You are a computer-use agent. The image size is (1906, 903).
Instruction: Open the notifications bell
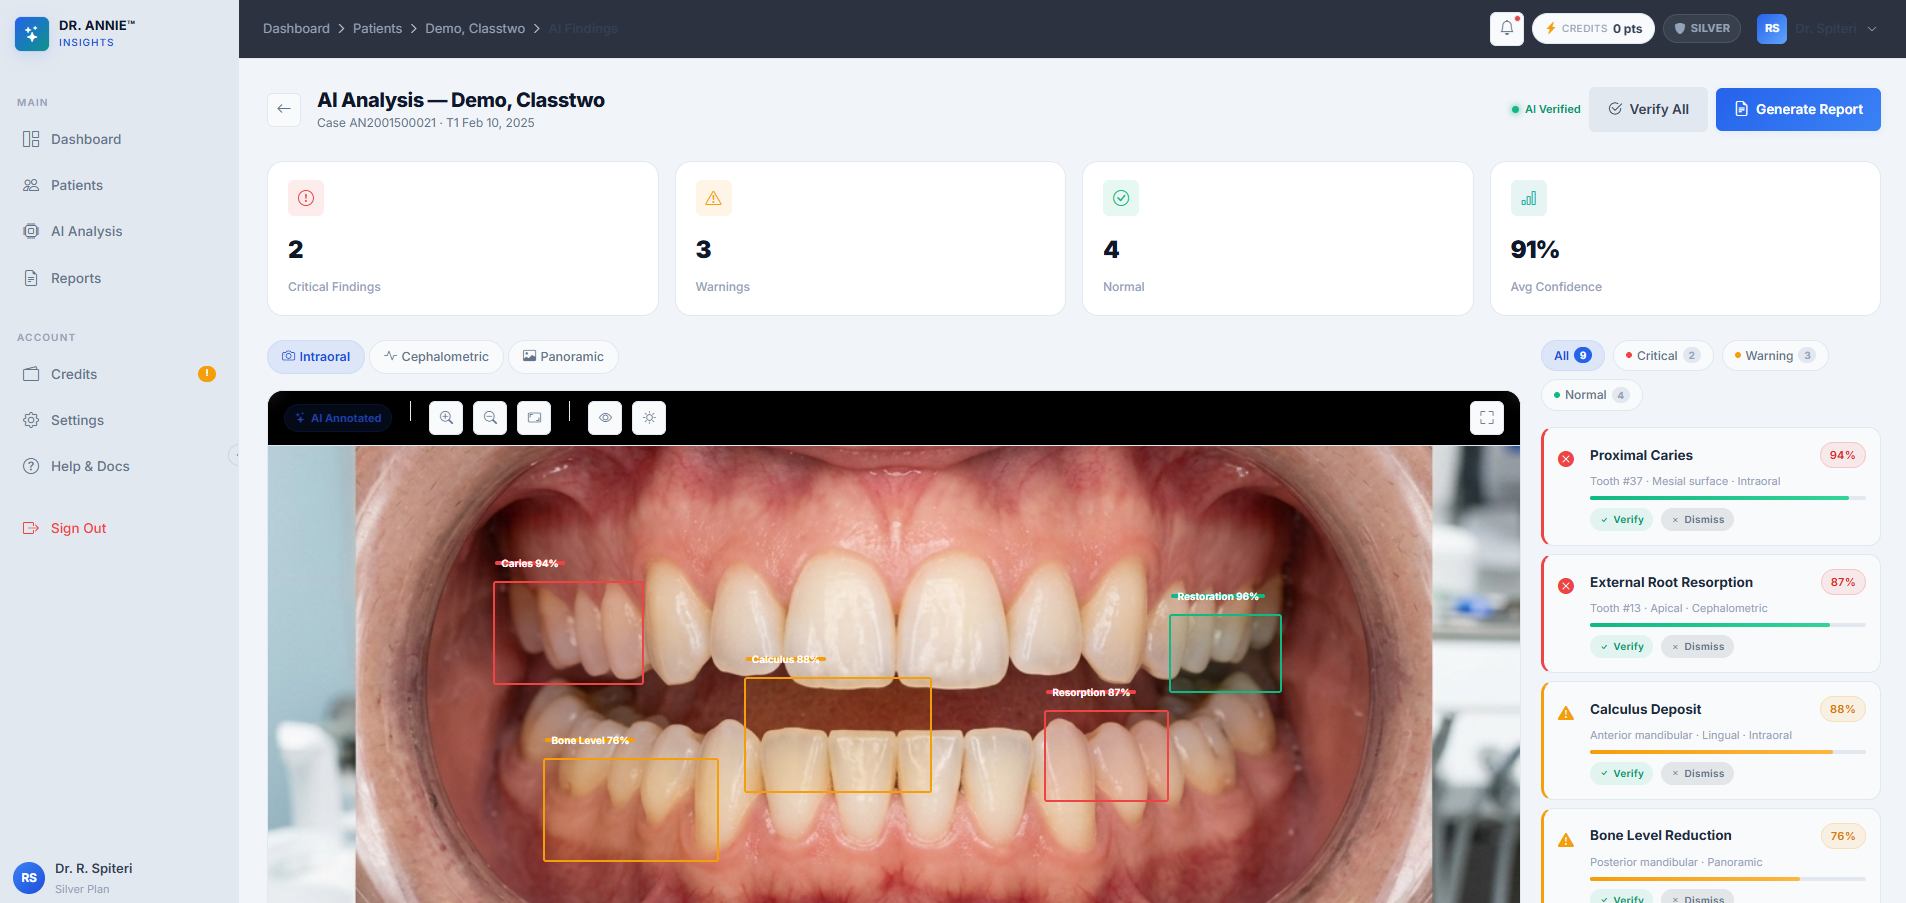1506,28
